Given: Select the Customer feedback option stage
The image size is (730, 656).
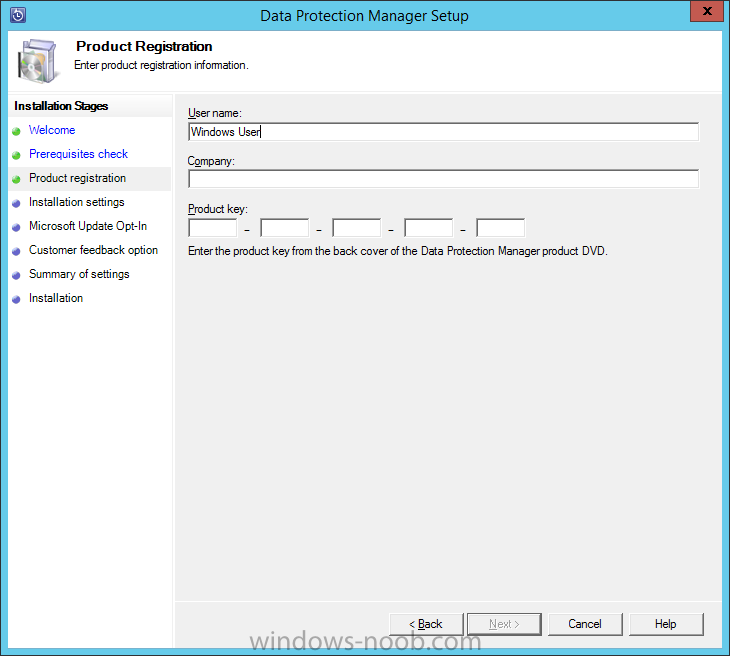Looking at the screenshot, I should tap(93, 250).
